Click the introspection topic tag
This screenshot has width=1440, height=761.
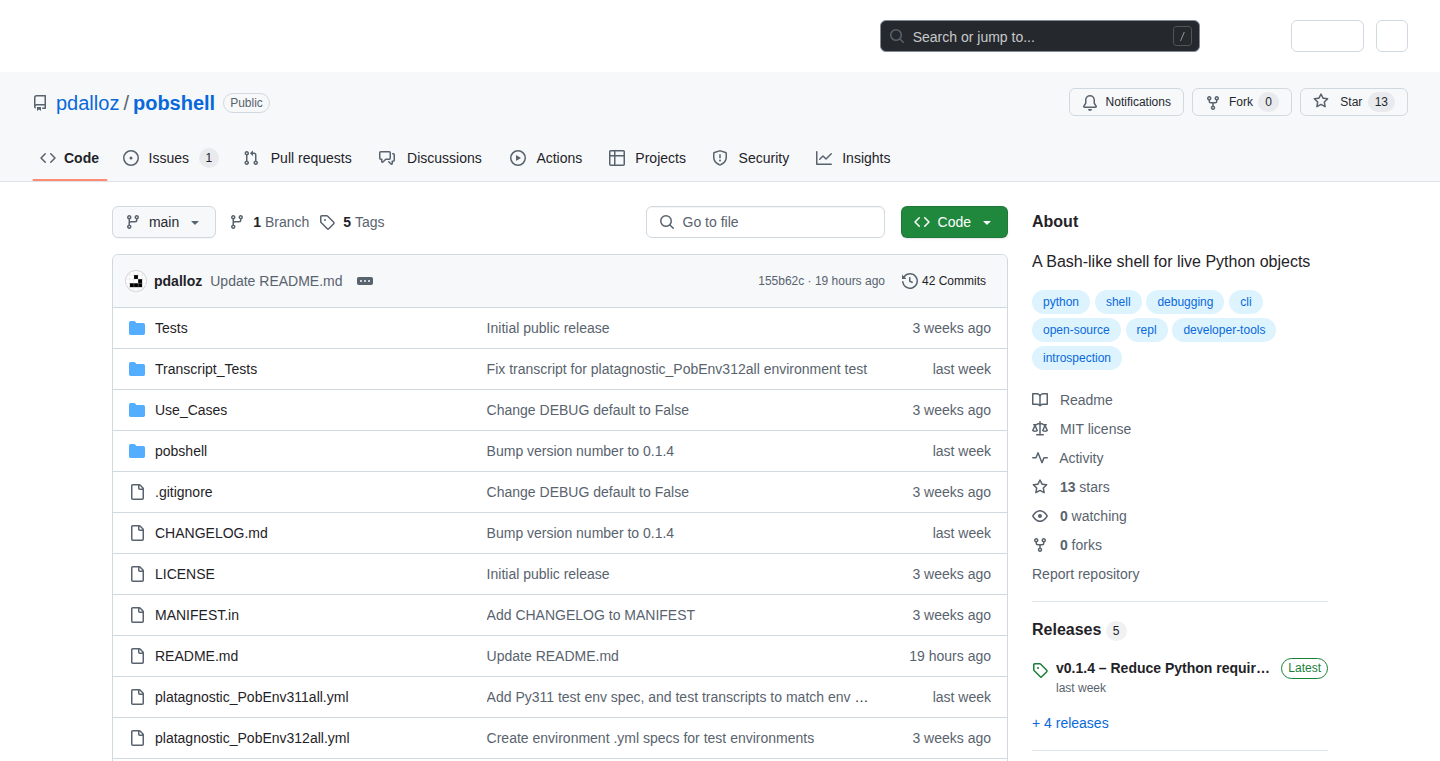(1077, 358)
